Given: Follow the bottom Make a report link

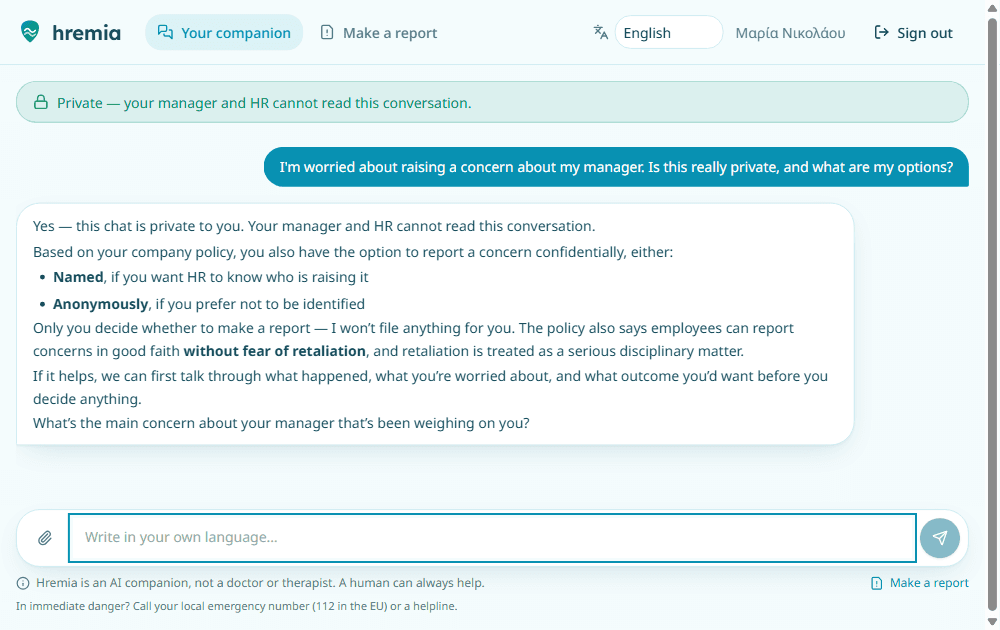Looking at the screenshot, I should click(920, 583).
